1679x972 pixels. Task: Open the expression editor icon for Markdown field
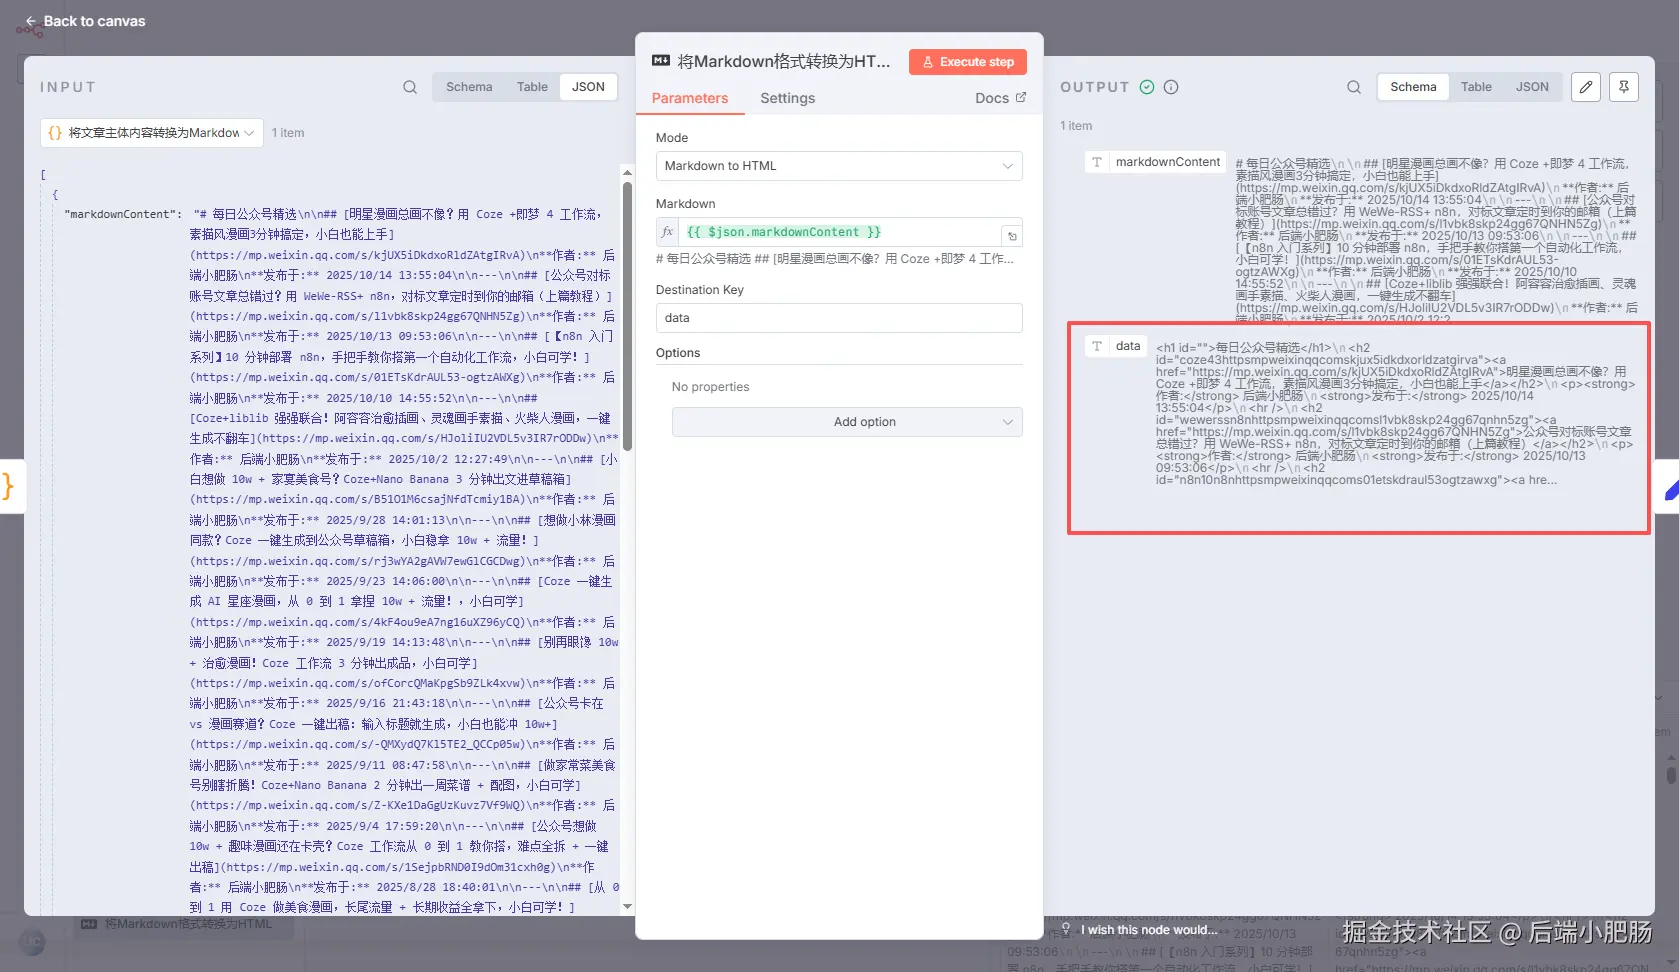(1012, 236)
